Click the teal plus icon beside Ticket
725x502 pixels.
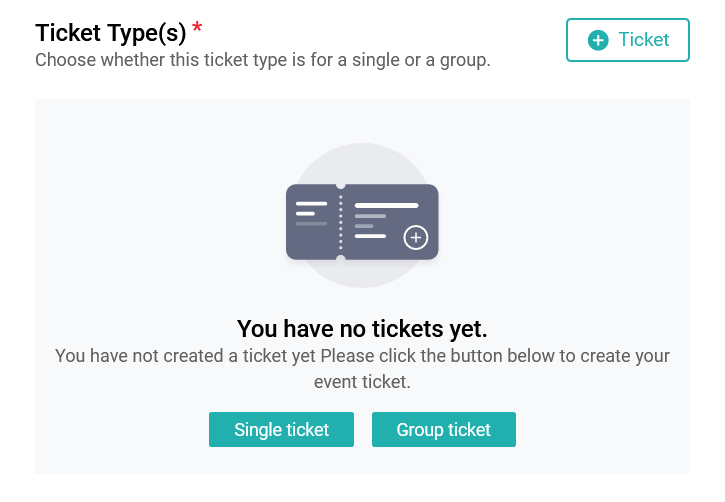point(598,40)
